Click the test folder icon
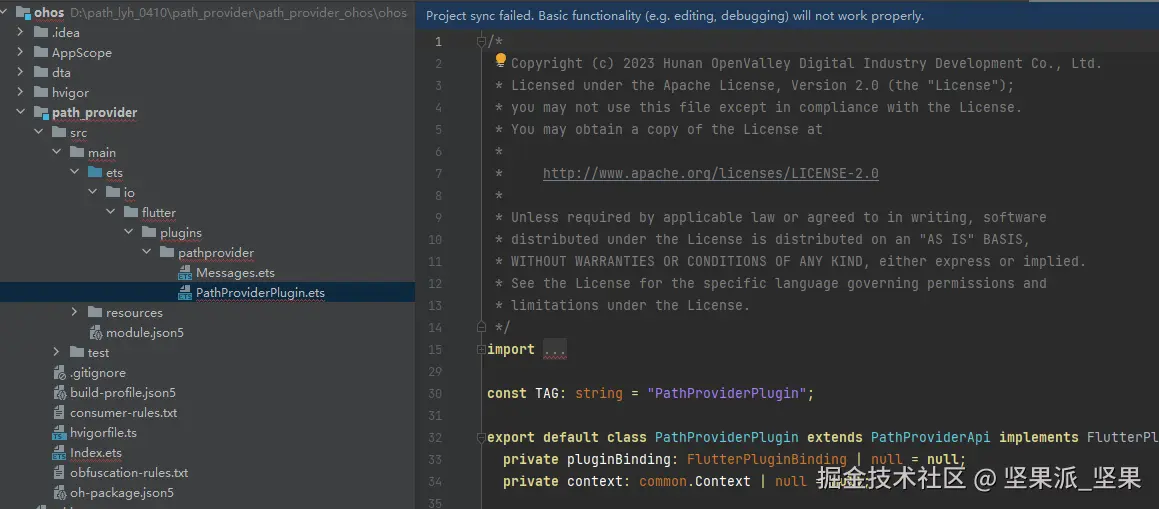The height and width of the screenshot is (509, 1159). 77,352
